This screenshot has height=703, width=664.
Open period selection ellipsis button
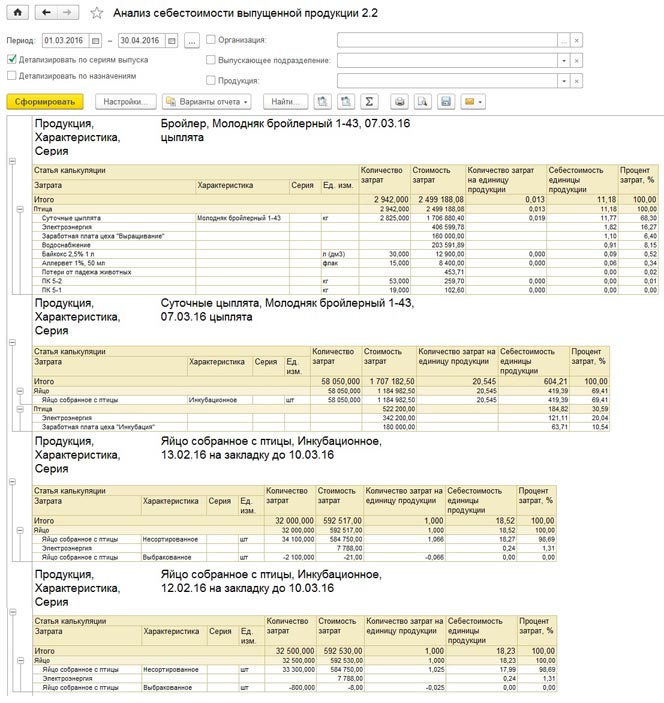tap(191, 41)
